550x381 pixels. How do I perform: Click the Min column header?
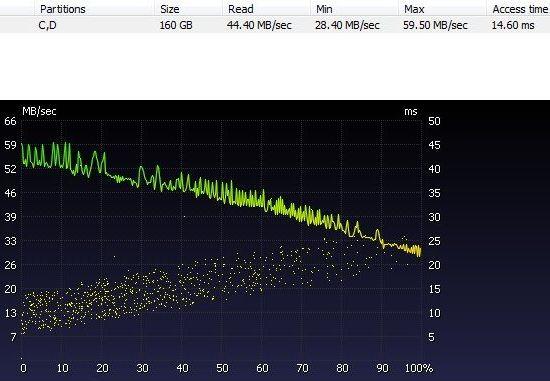click(x=355, y=8)
